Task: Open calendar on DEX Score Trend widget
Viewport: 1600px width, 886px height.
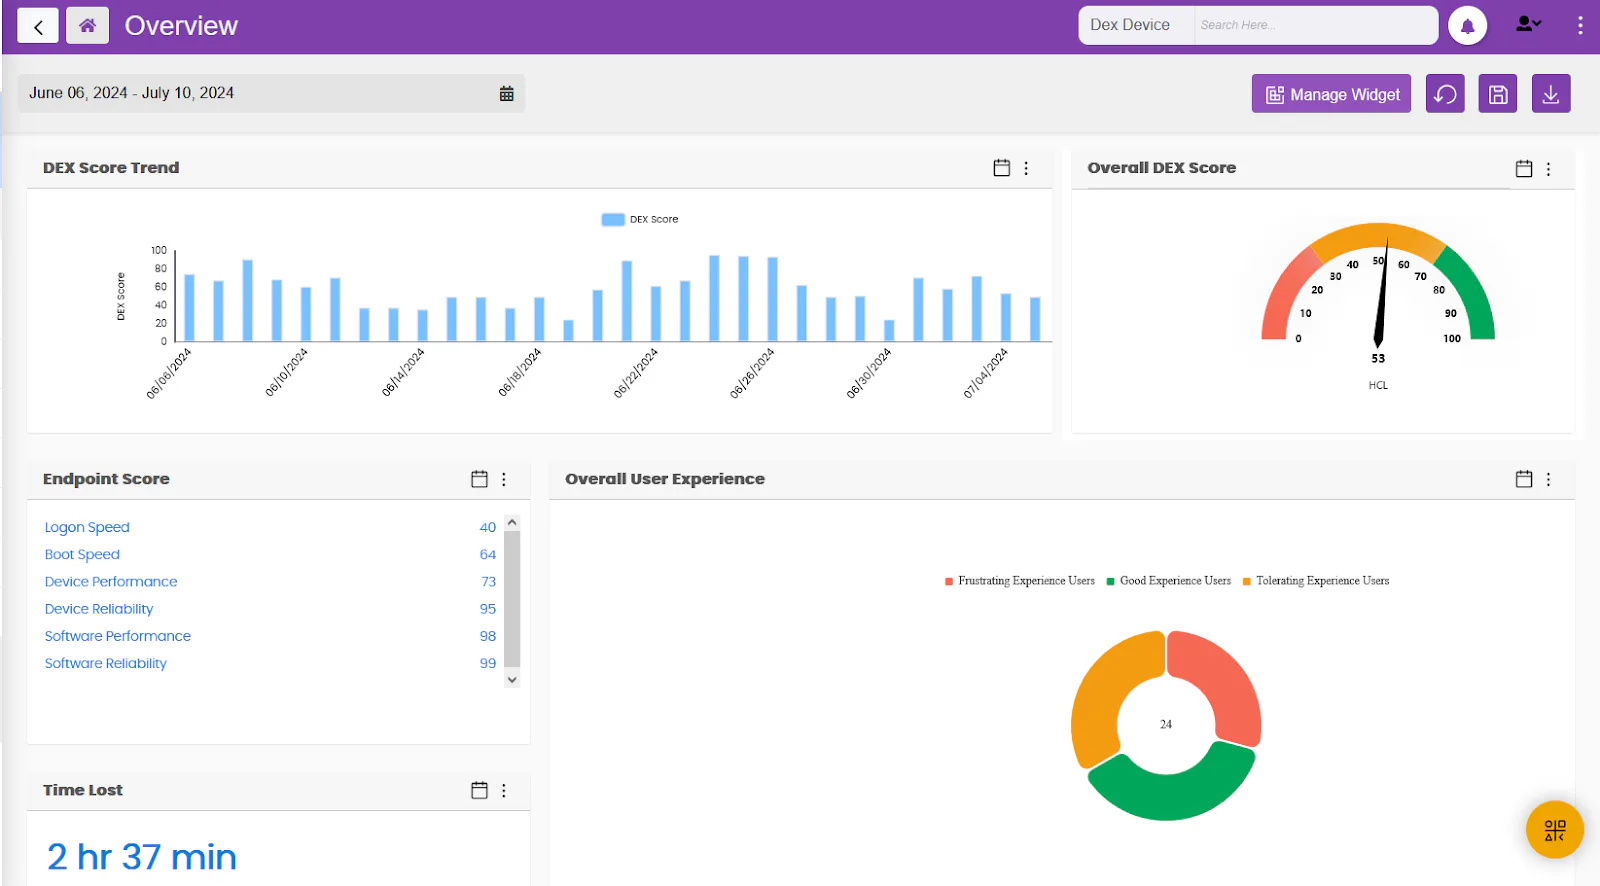Action: click(x=1001, y=168)
